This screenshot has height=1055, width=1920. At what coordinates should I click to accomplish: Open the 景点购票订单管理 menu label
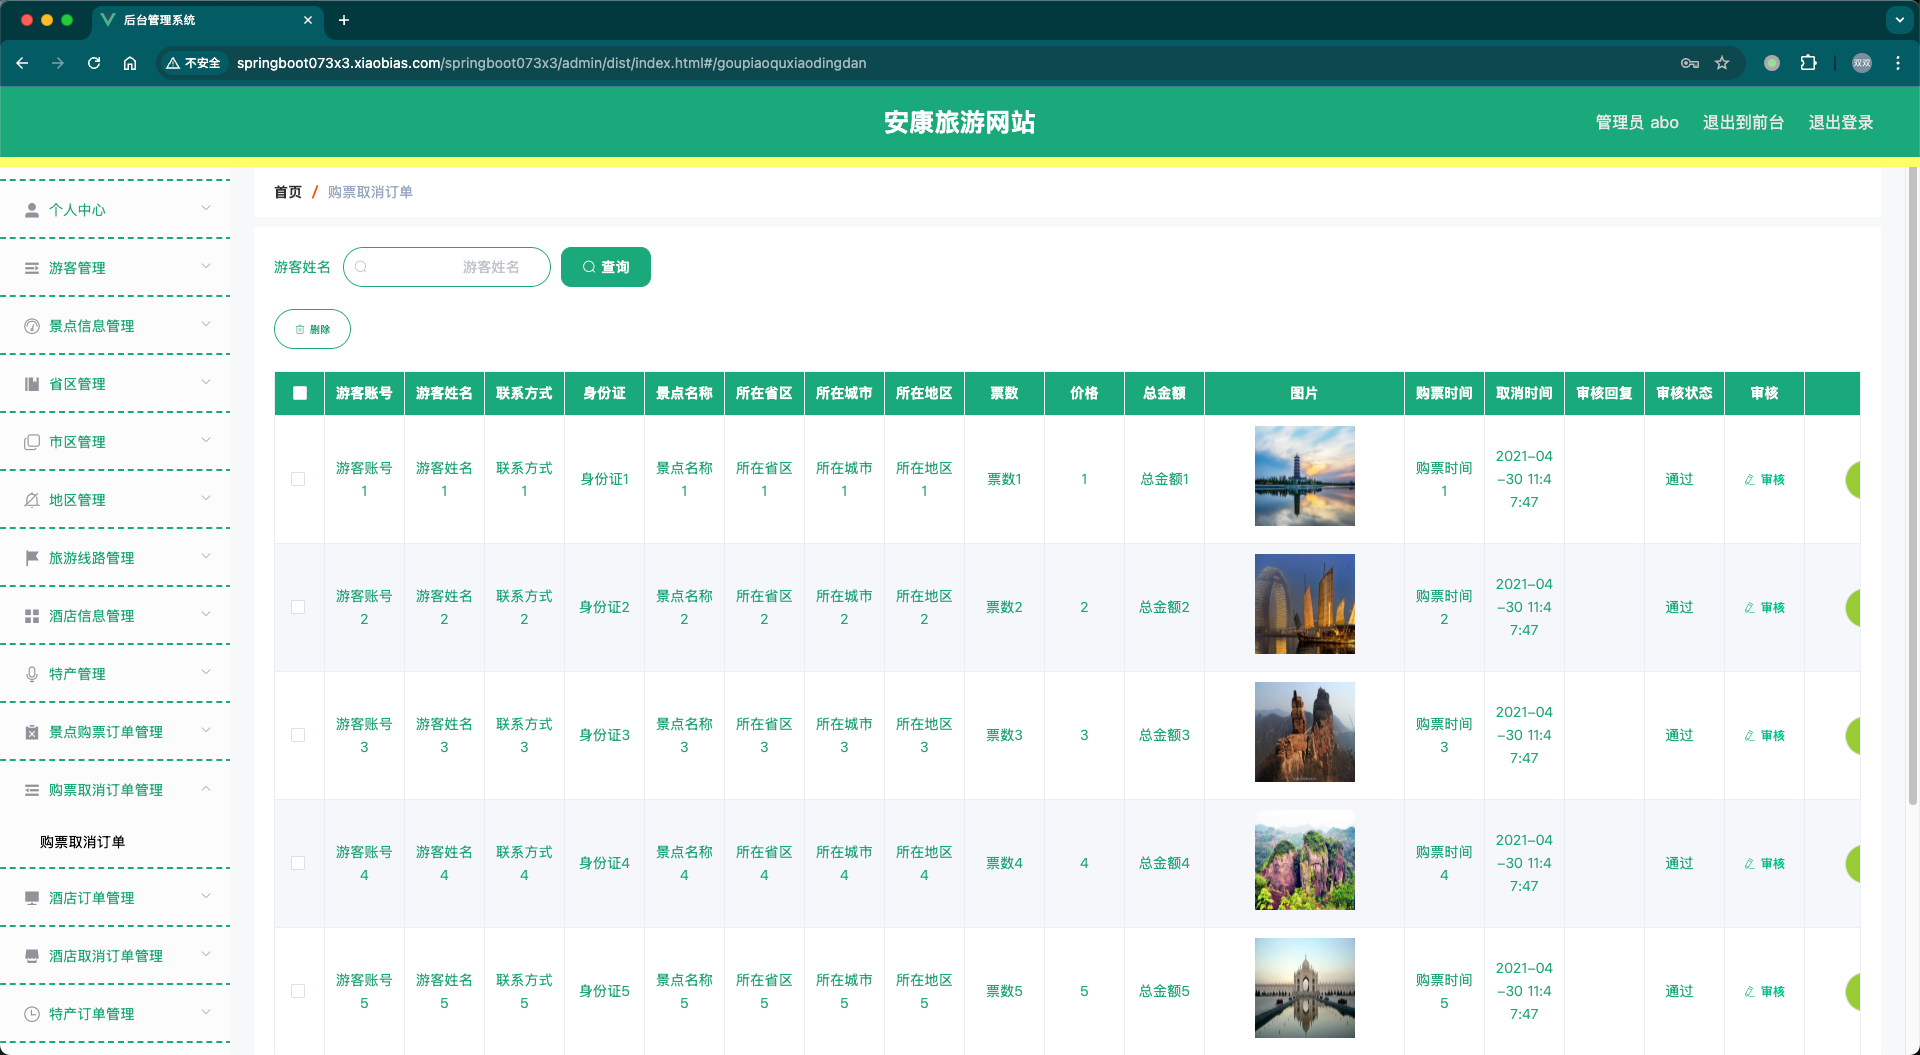click(x=106, y=732)
